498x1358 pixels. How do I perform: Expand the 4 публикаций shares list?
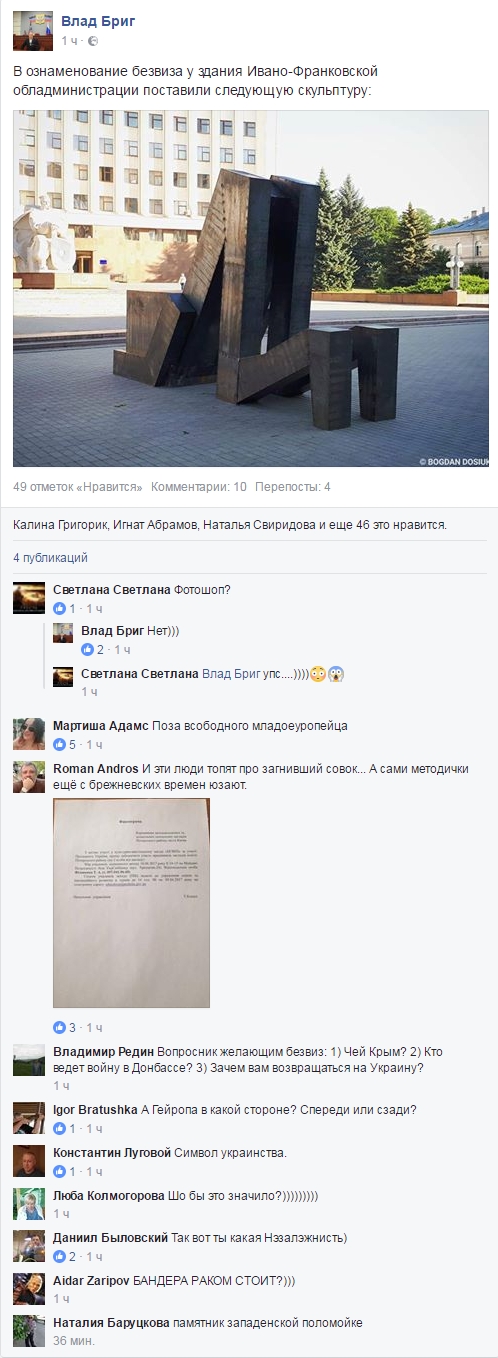tap(50, 558)
